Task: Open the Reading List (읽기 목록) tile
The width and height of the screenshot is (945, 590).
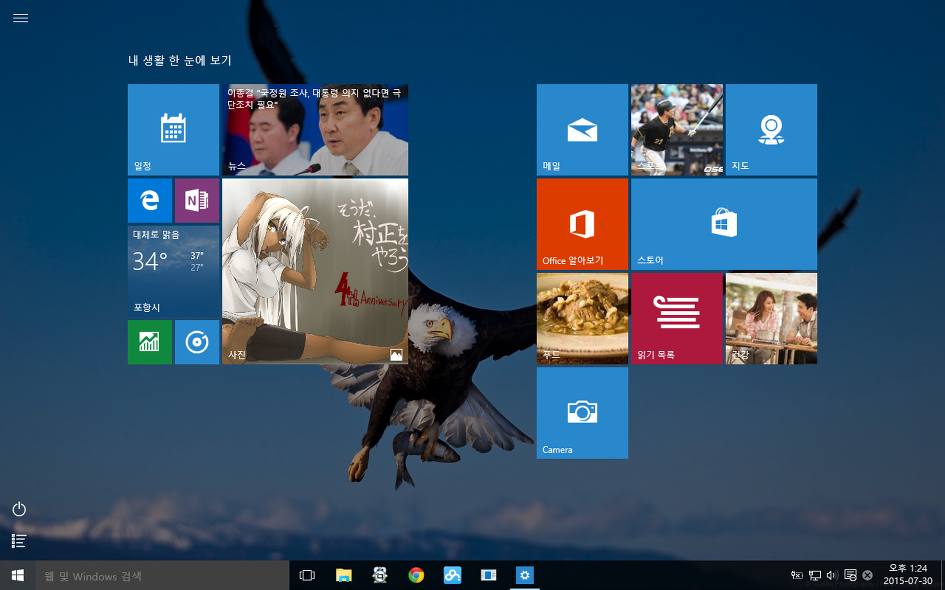Action: pos(676,318)
